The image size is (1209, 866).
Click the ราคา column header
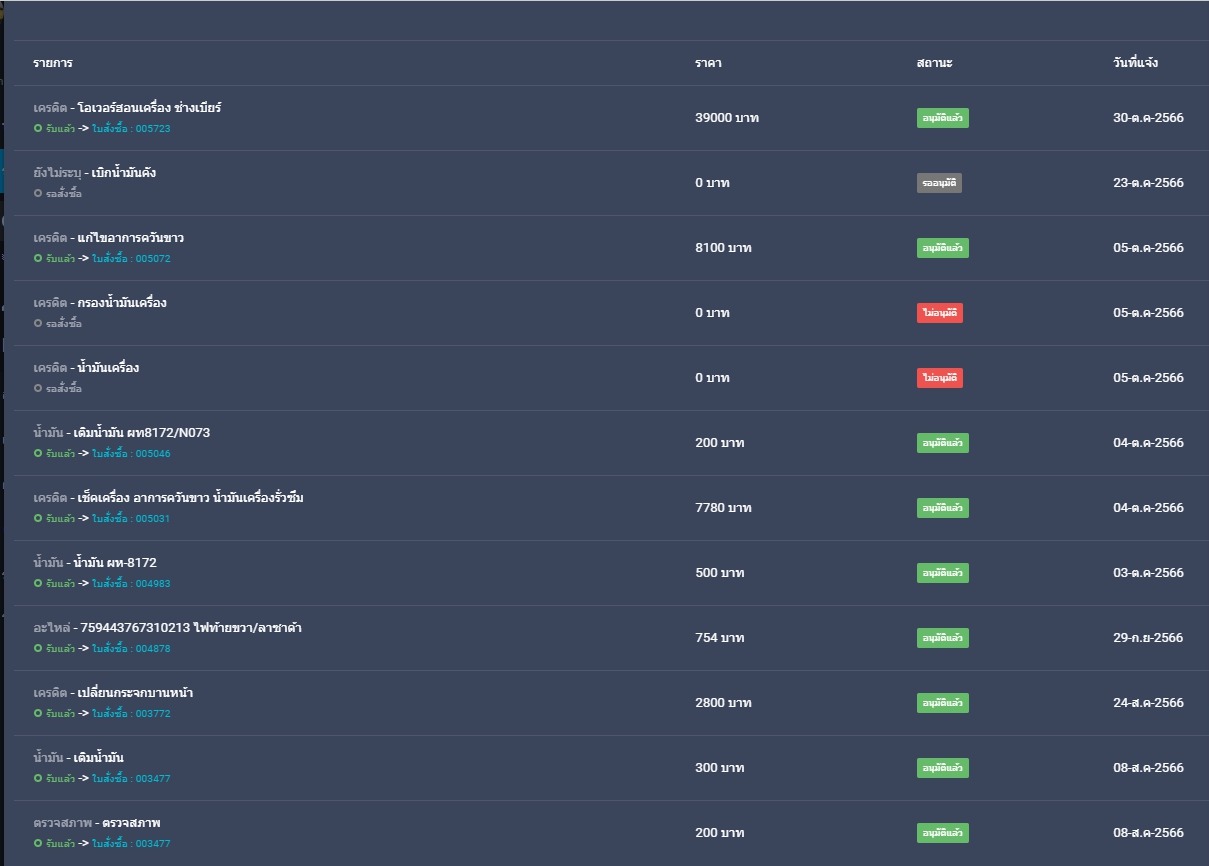tap(708, 63)
